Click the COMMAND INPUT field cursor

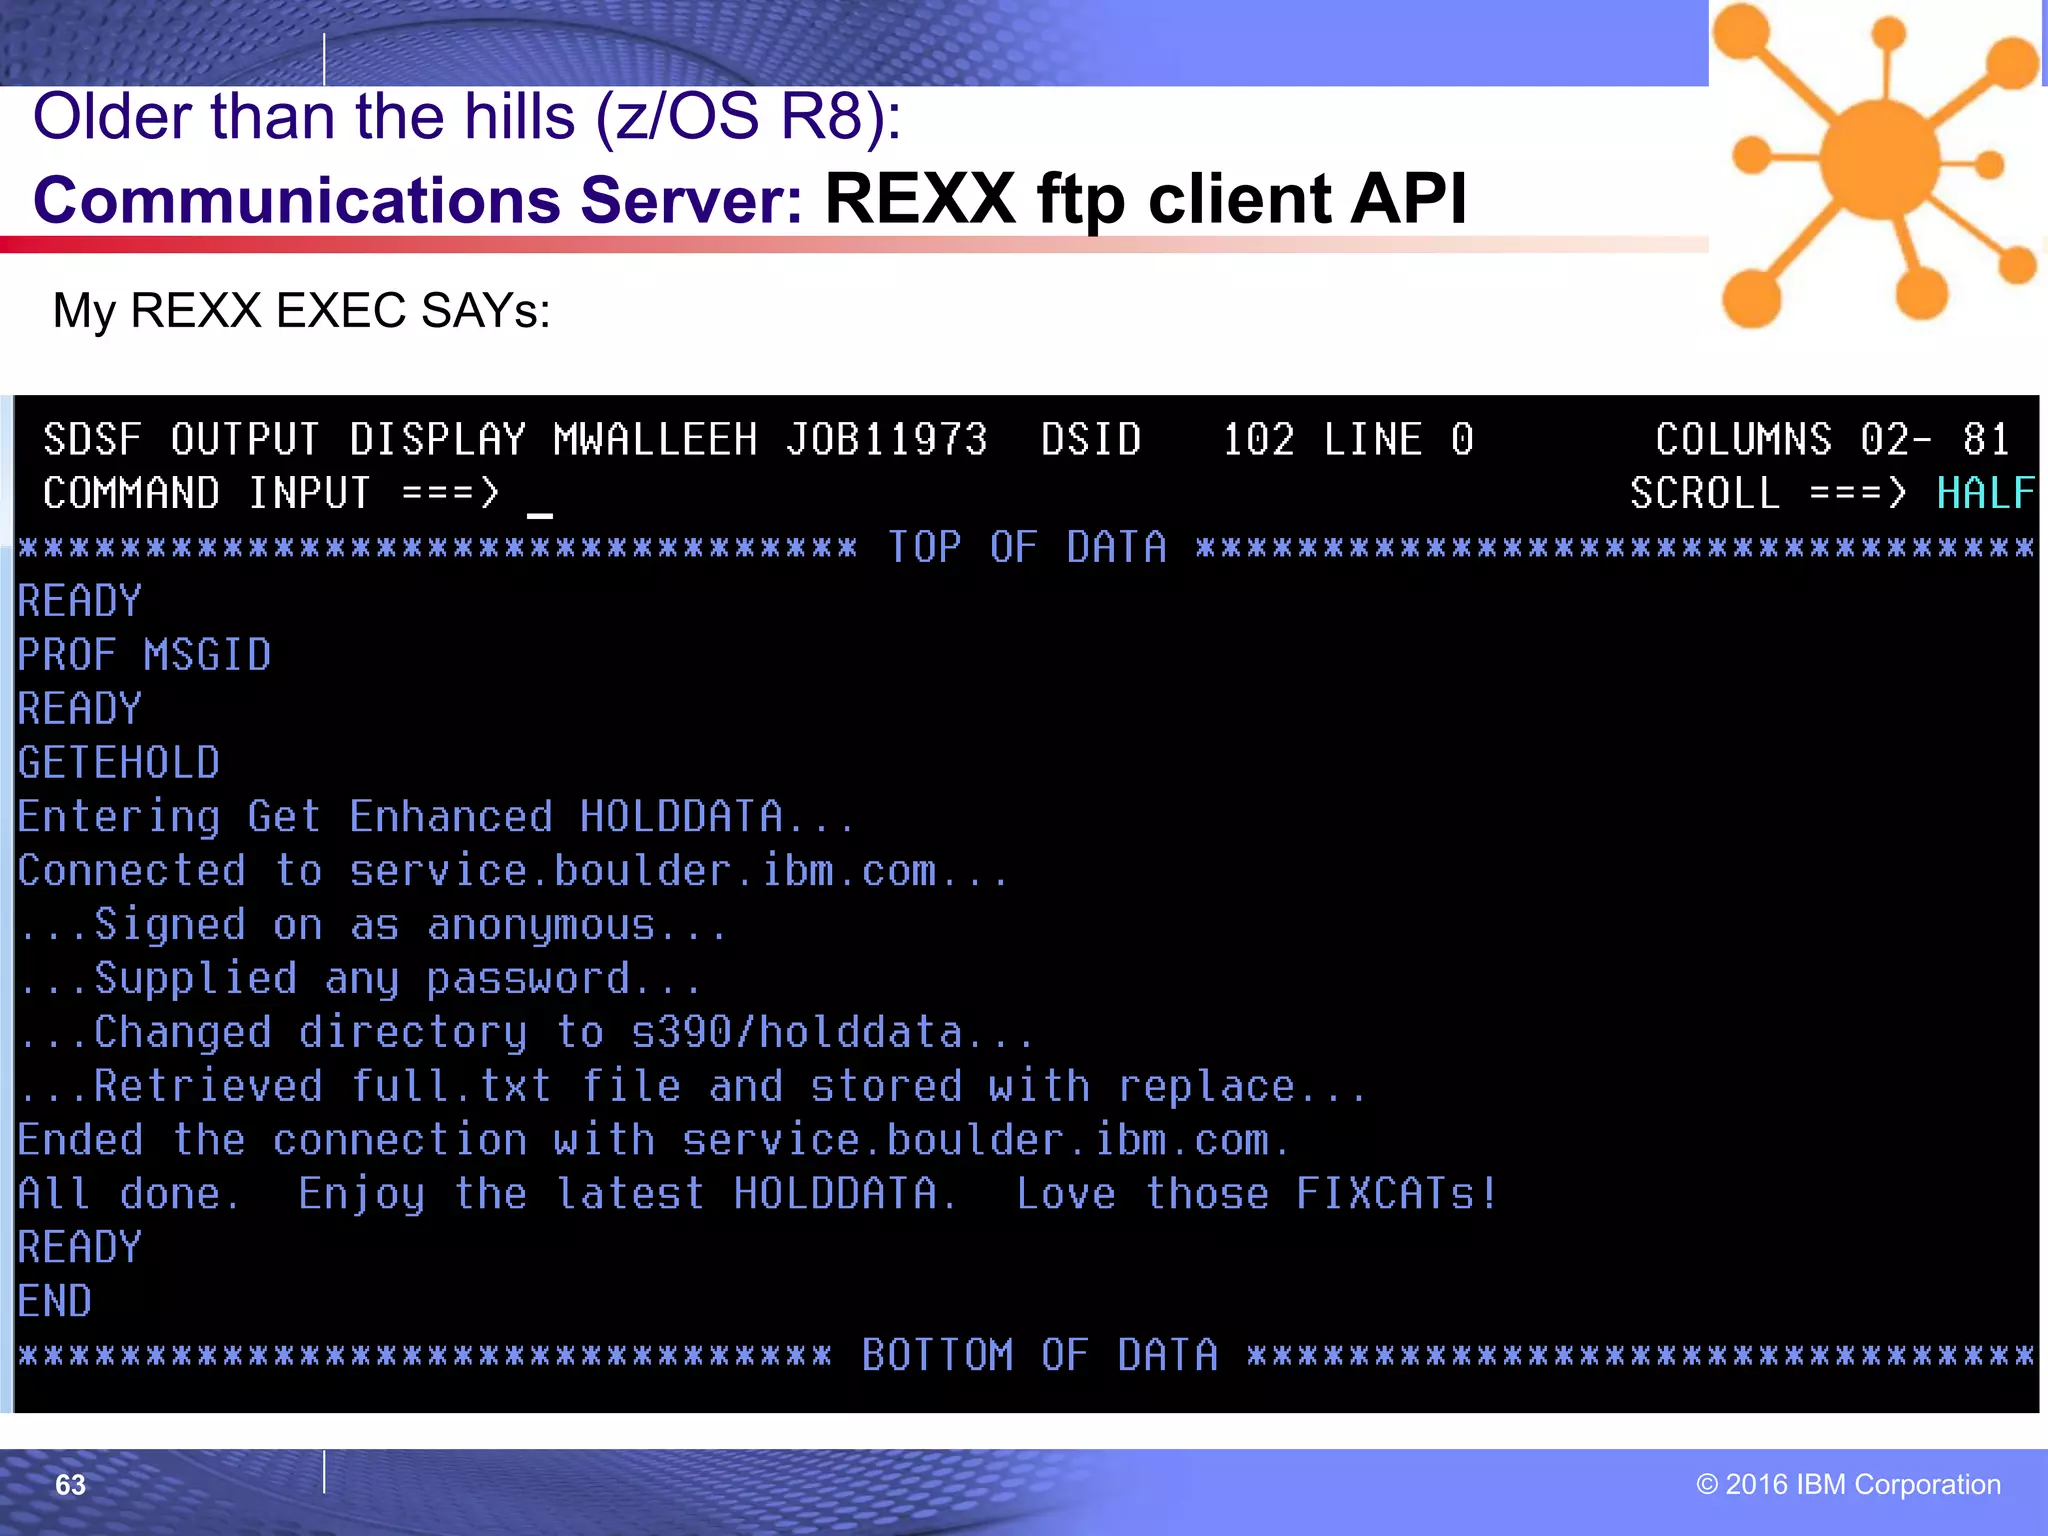click(x=540, y=514)
